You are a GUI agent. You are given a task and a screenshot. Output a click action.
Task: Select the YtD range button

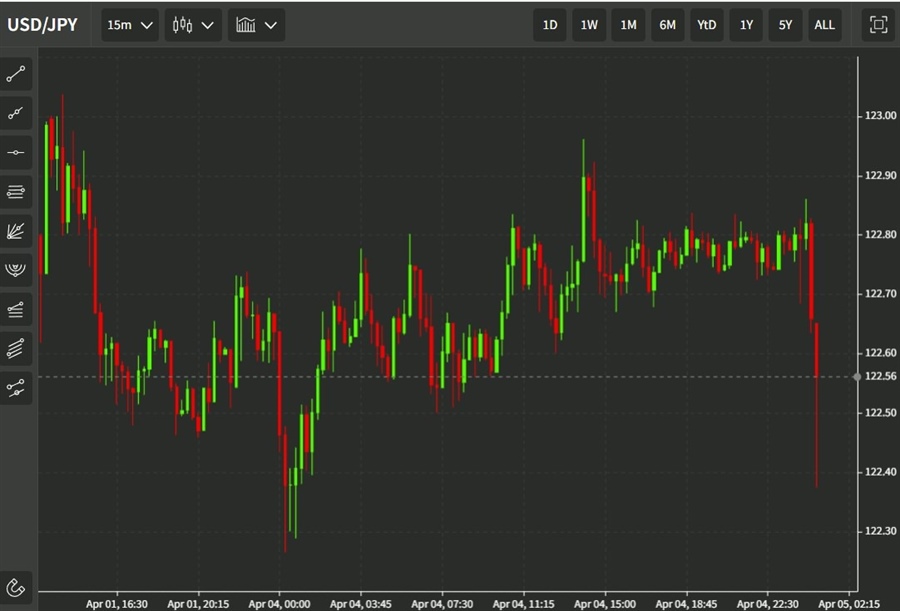click(x=706, y=25)
